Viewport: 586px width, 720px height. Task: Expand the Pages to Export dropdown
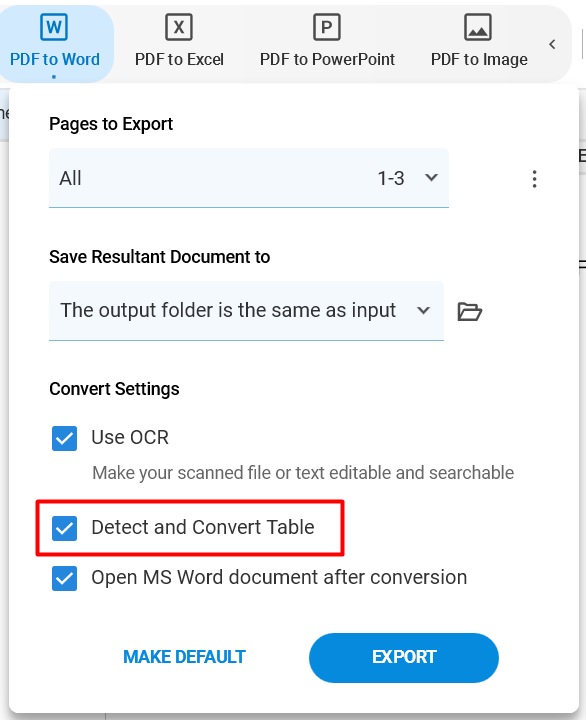[x=249, y=178]
